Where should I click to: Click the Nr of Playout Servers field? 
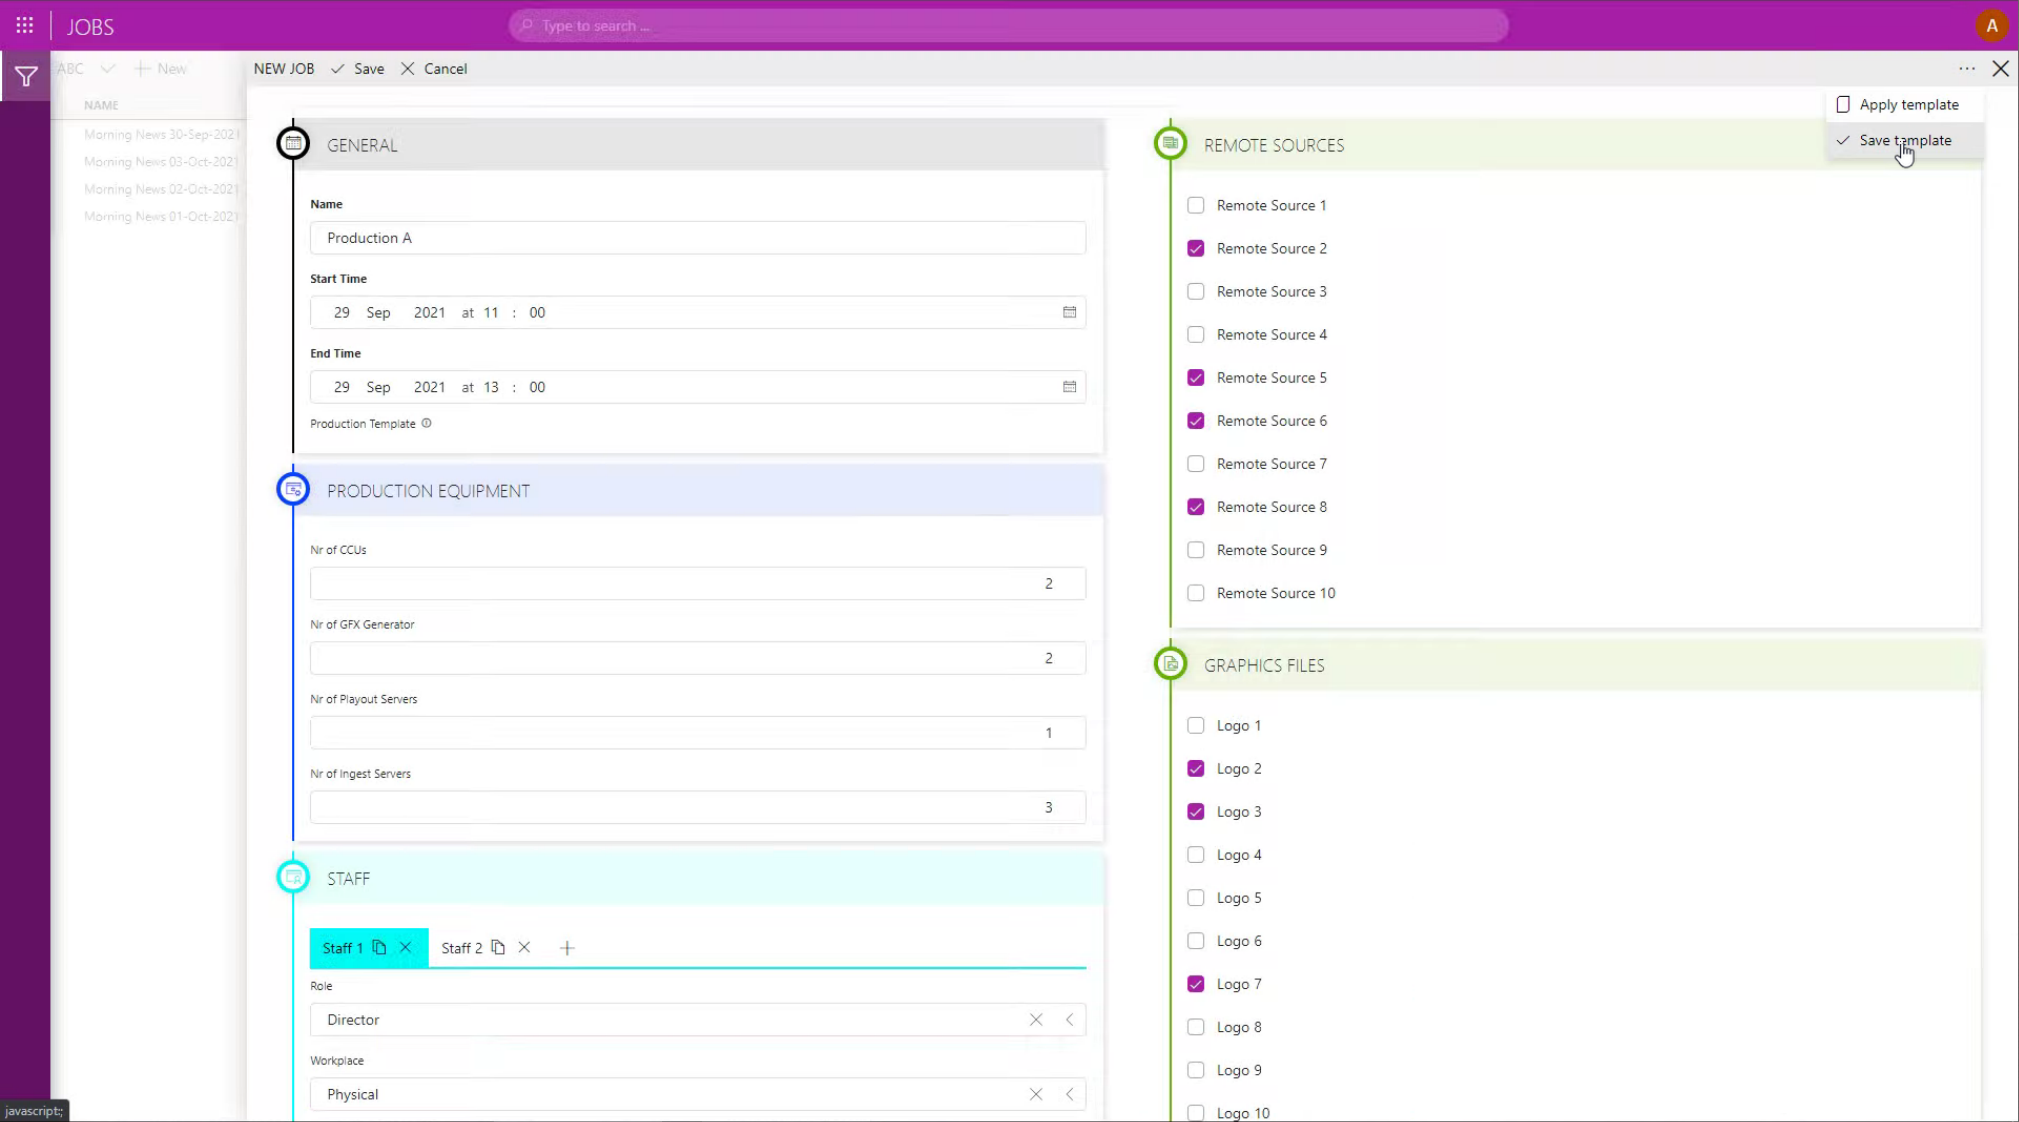coord(697,732)
